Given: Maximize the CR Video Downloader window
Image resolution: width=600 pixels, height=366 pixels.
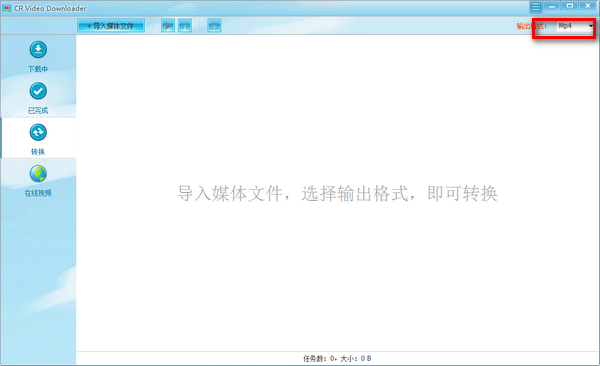Looking at the screenshot, I should pos(570,6).
